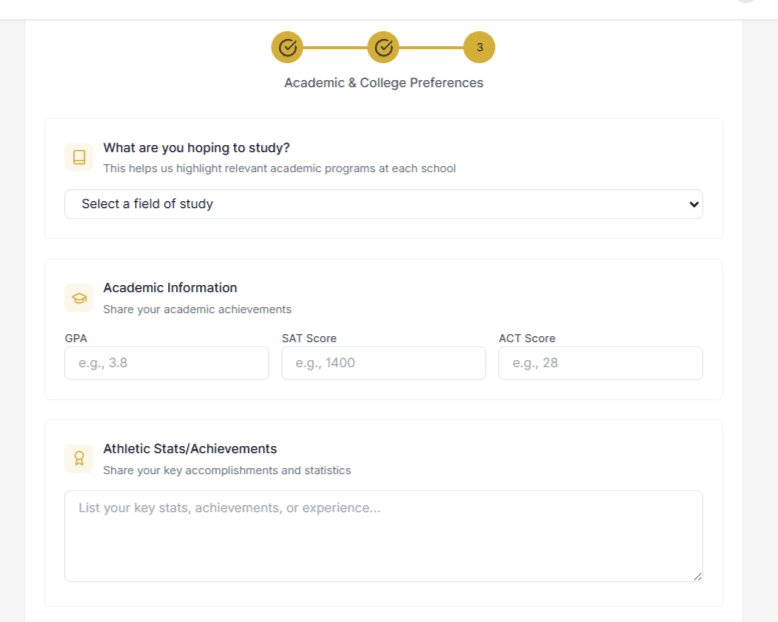Go back to the second completed step
This screenshot has height=622, width=778.
pos(383,47)
